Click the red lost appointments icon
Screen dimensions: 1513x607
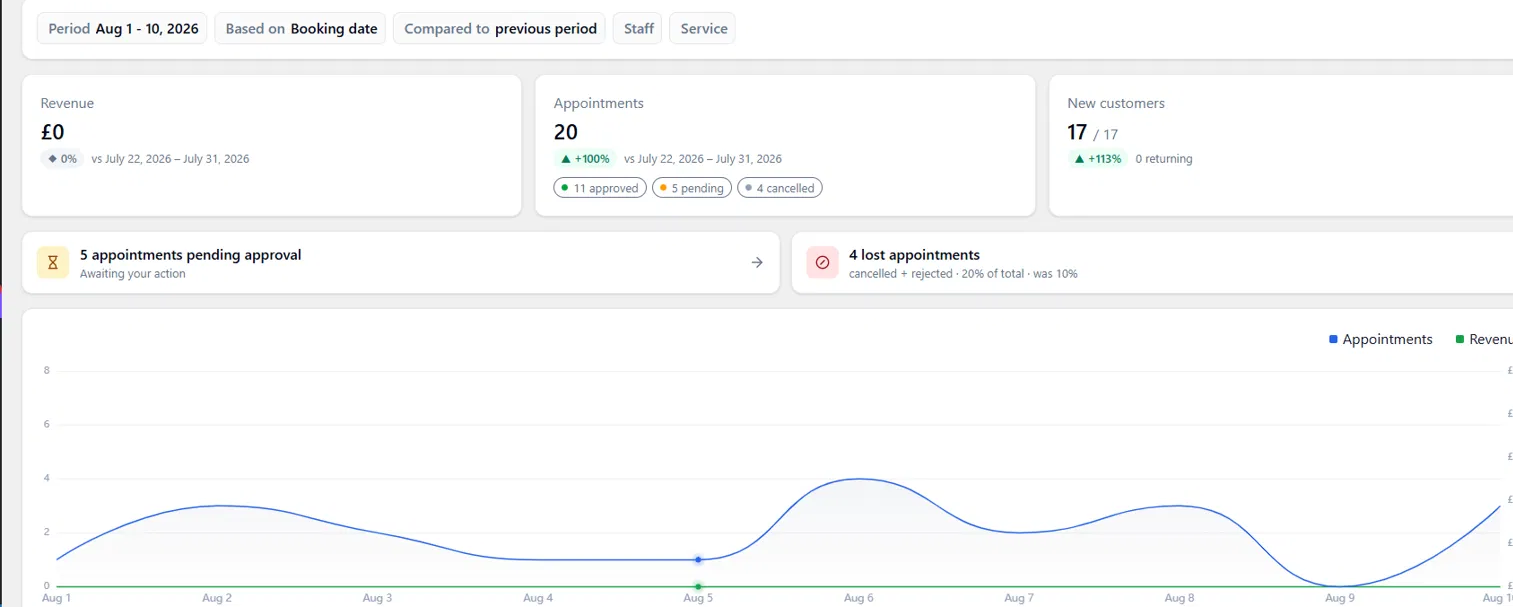tap(823, 263)
